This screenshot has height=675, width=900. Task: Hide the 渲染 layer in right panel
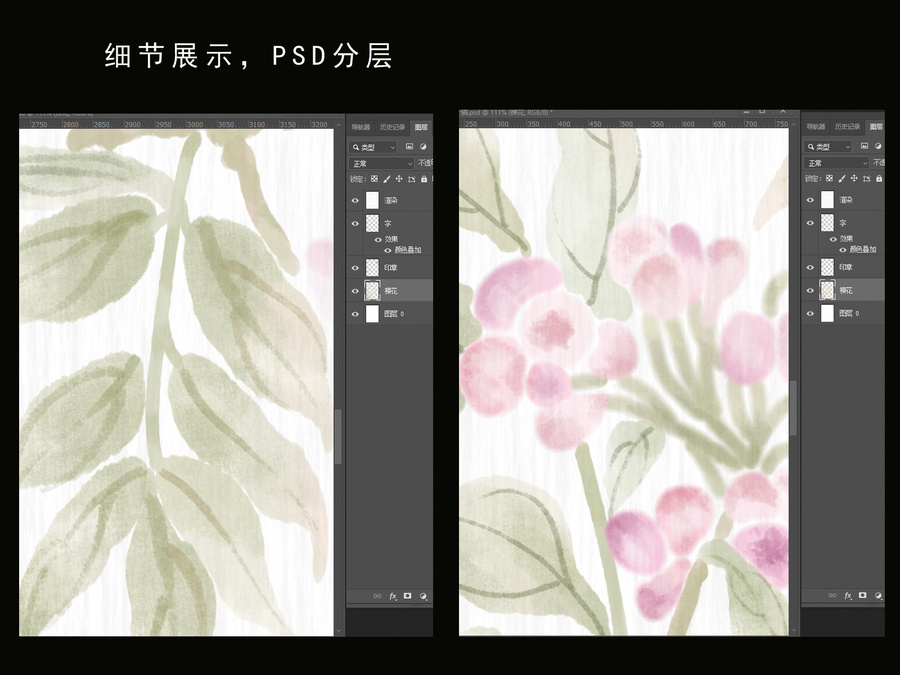coord(810,200)
